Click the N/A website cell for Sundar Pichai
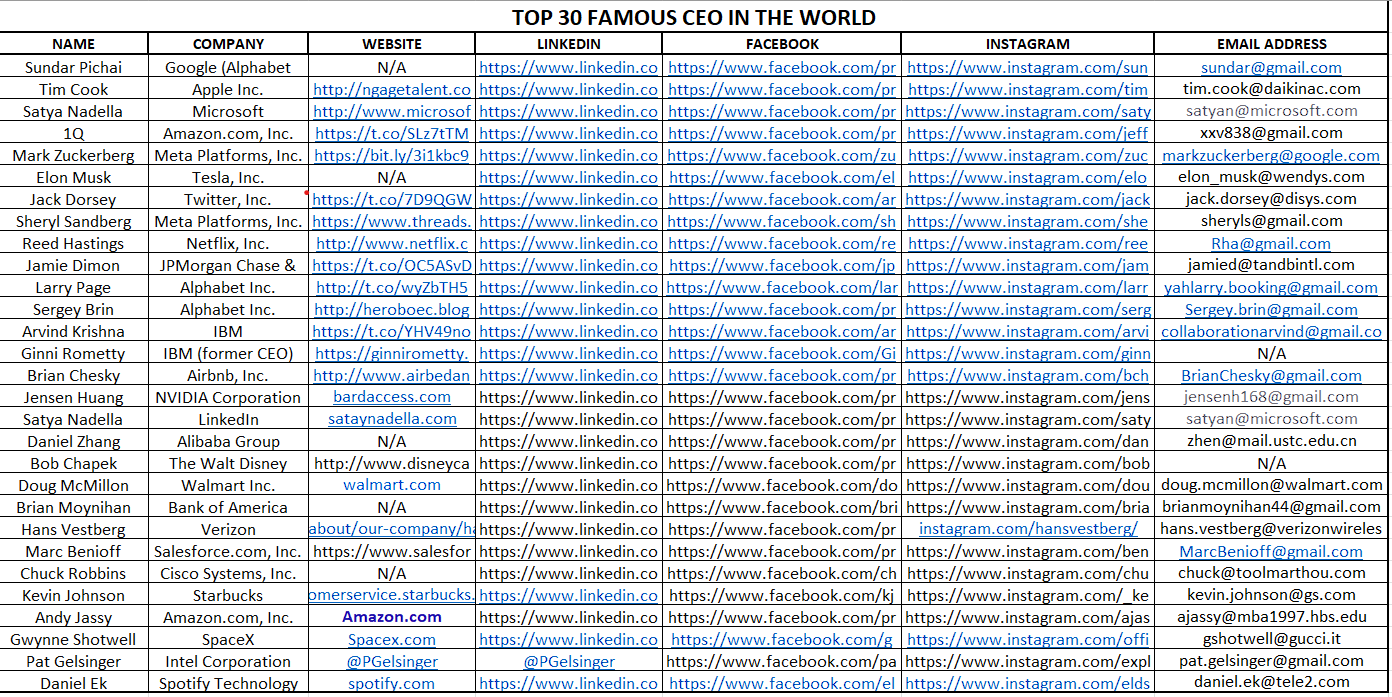This screenshot has height=697, width=1392. click(x=392, y=67)
